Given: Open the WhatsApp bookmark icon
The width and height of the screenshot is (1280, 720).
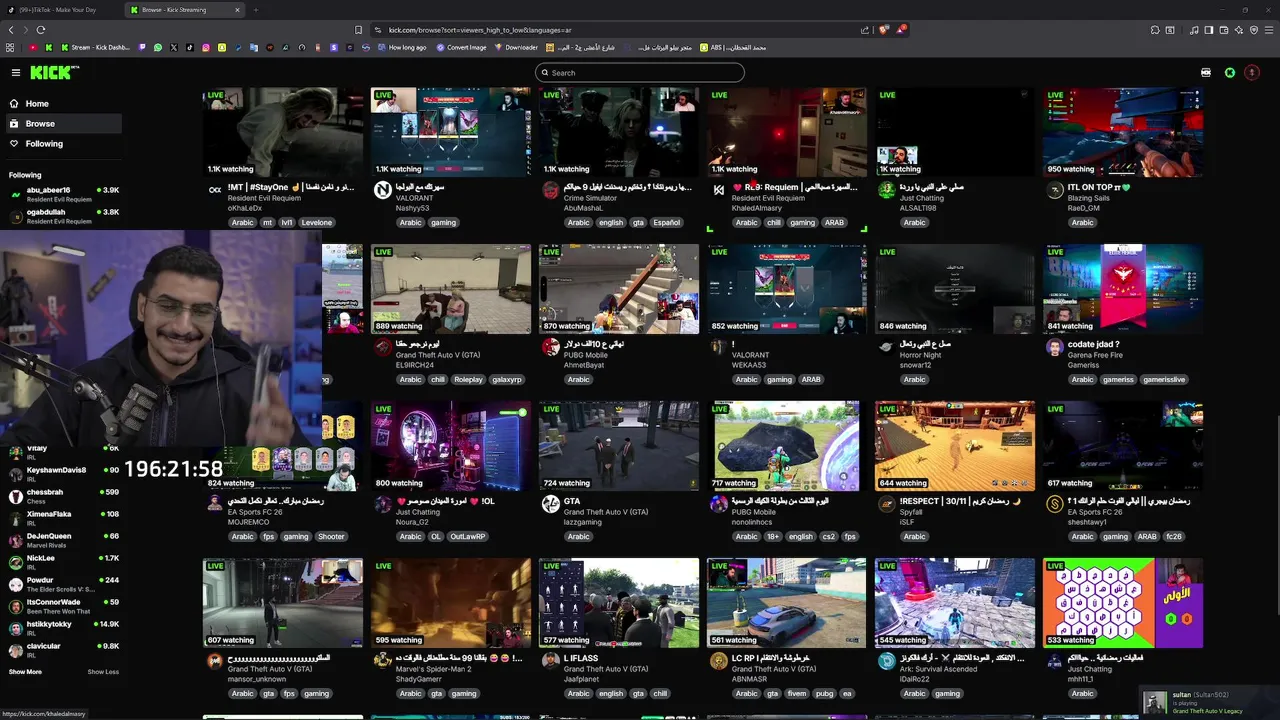Looking at the screenshot, I should (158, 47).
